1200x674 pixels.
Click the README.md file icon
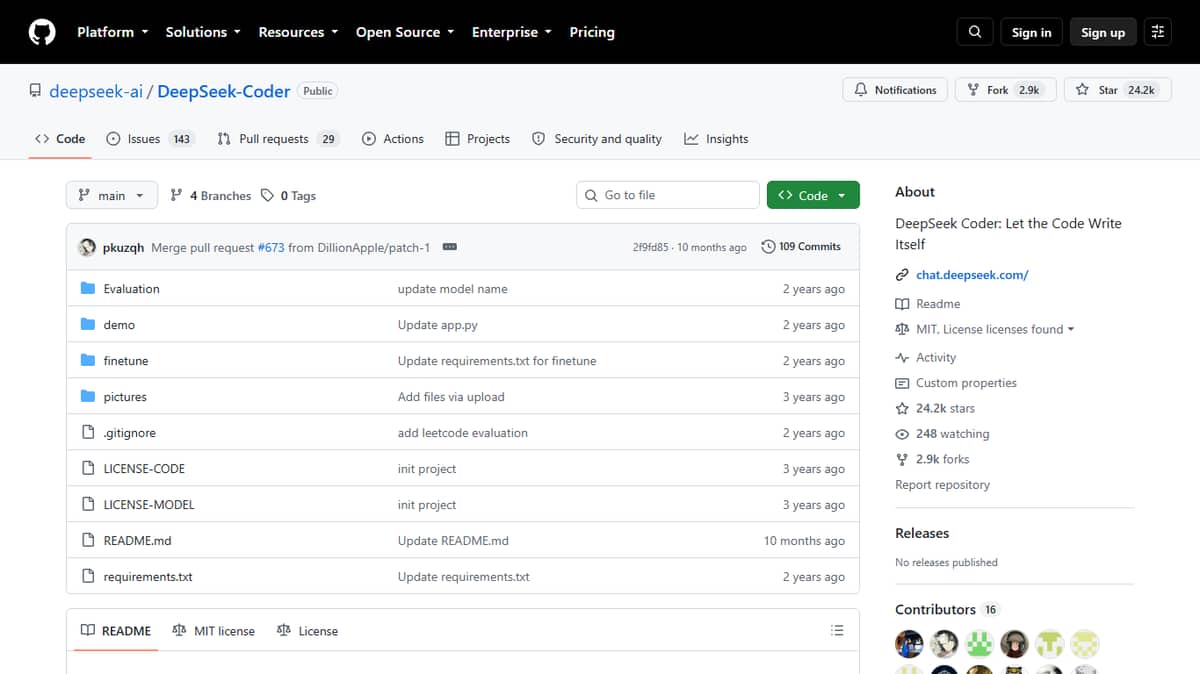click(x=88, y=541)
